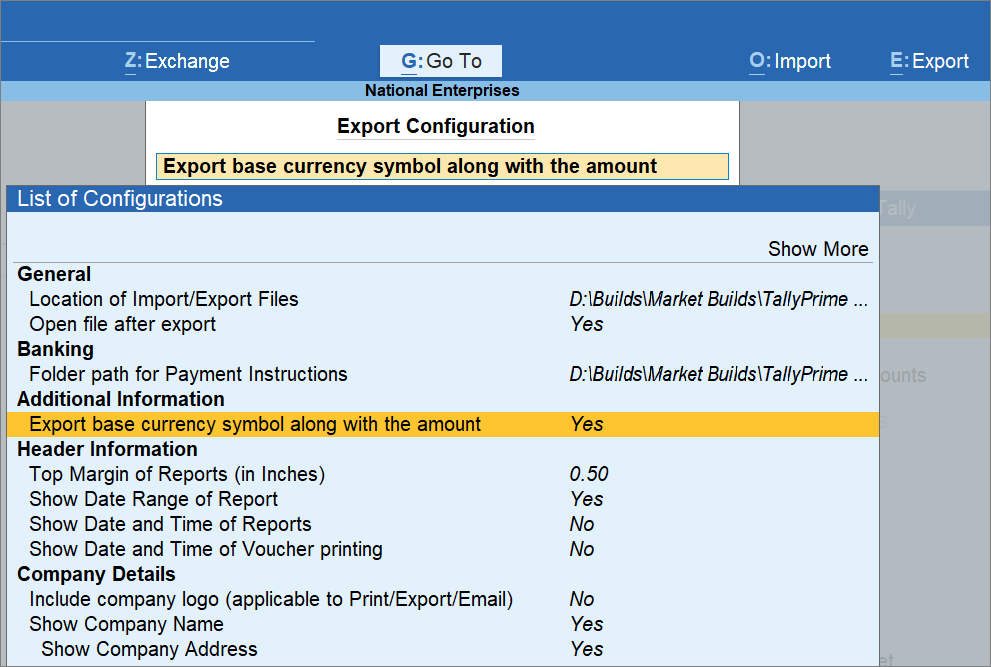Click Yes value for Show Company Name
This screenshot has height=667, width=991.
(x=587, y=624)
